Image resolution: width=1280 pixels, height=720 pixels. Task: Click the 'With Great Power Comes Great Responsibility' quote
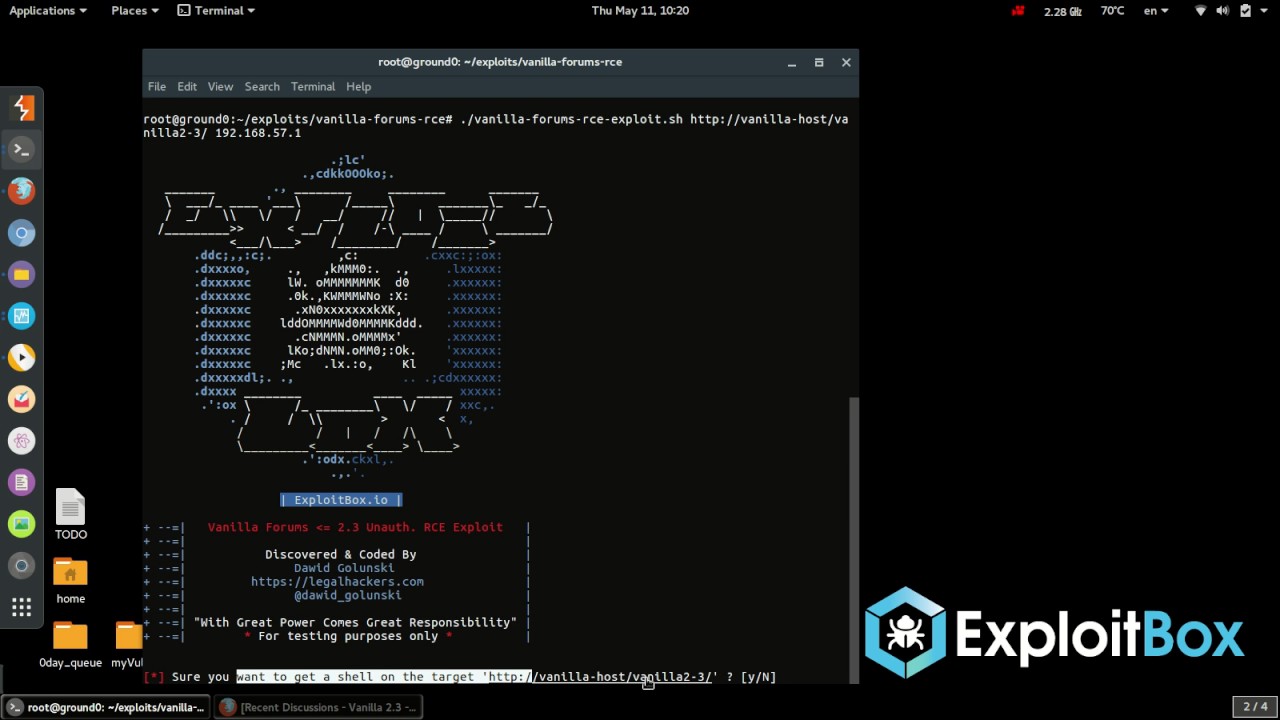(x=355, y=623)
